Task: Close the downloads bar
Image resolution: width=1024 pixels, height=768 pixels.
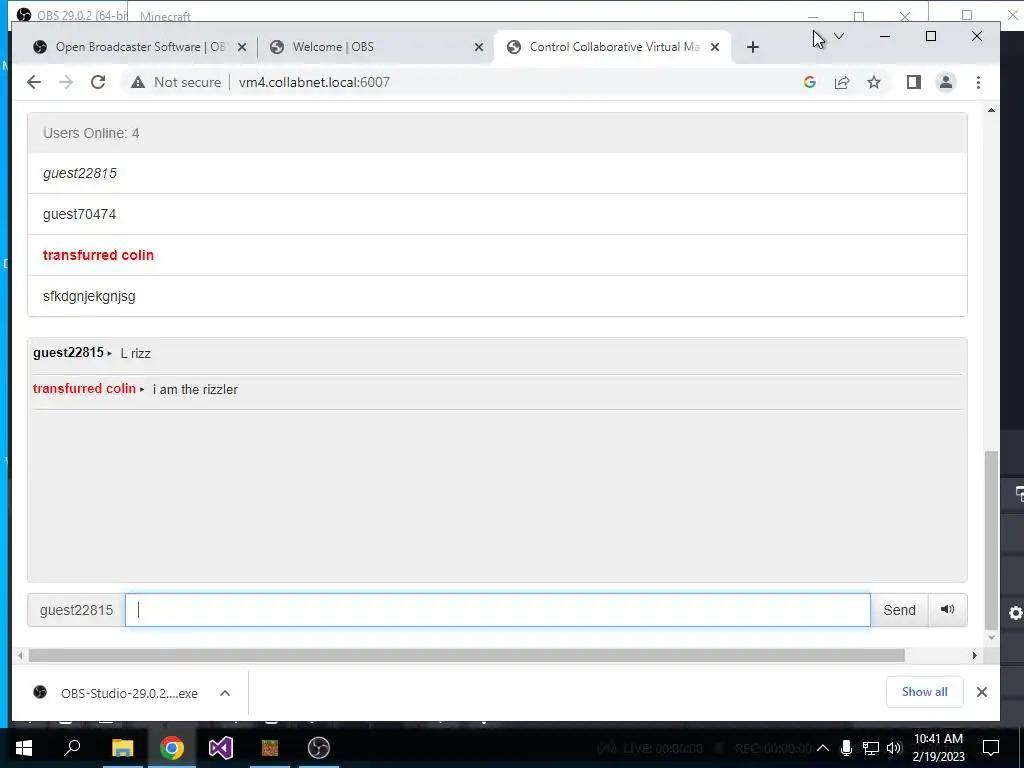Action: pos(982,692)
